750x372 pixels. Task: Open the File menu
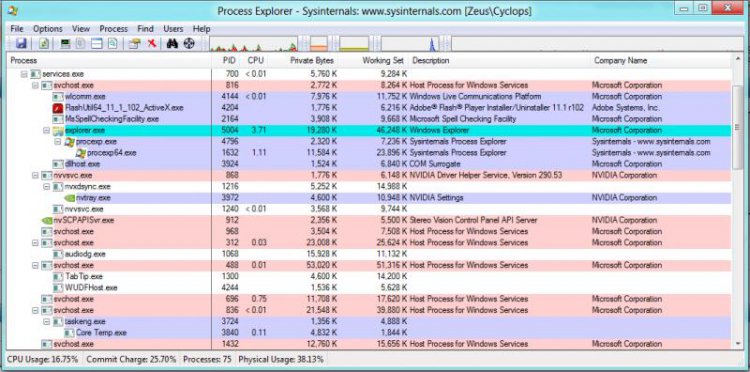17,29
